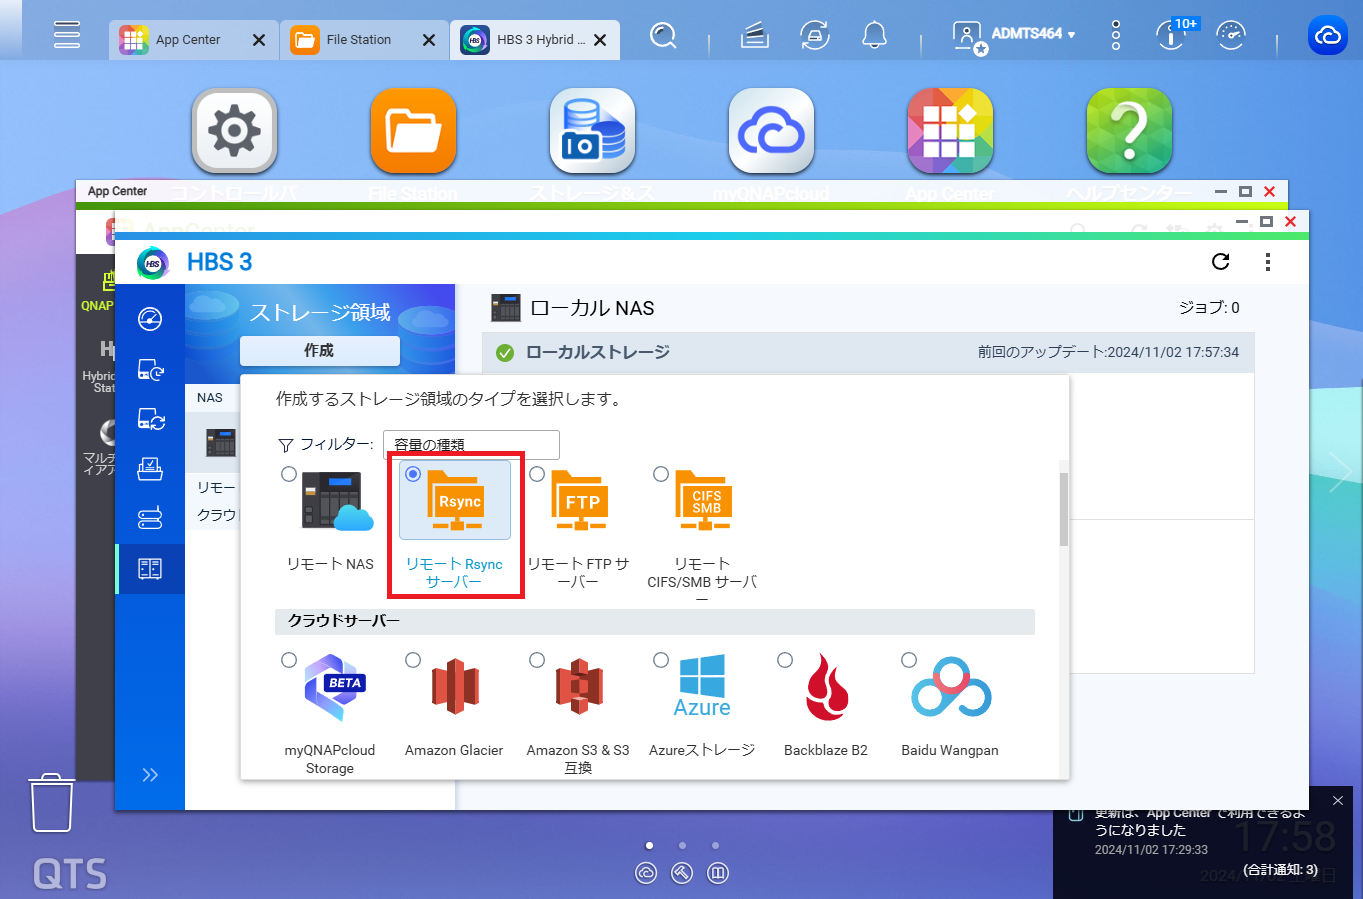Open HBS 3 Services sidebar icon
The height and width of the screenshot is (899, 1363).
click(150, 519)
